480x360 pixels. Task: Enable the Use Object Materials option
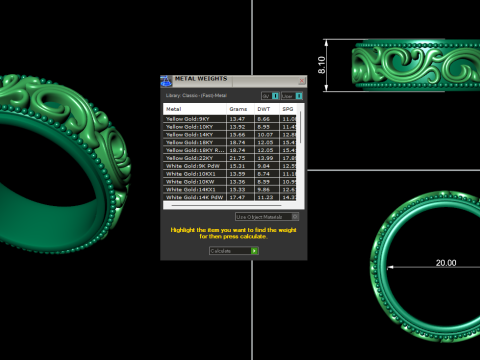tap(267, 217)
